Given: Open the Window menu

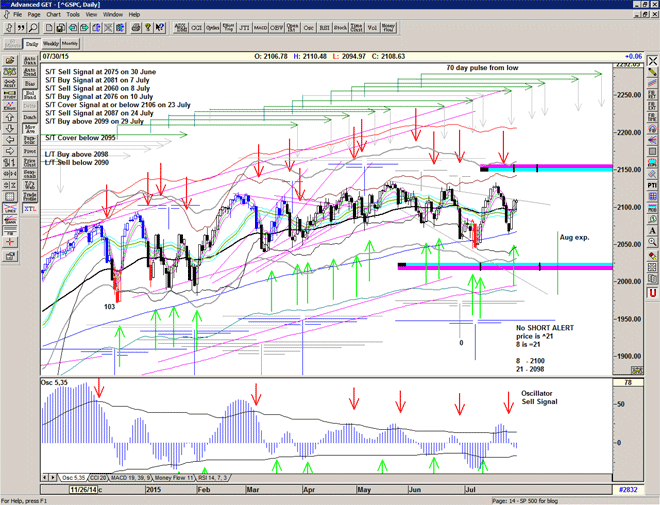Looking at the screenshot, I should (113, 15).
